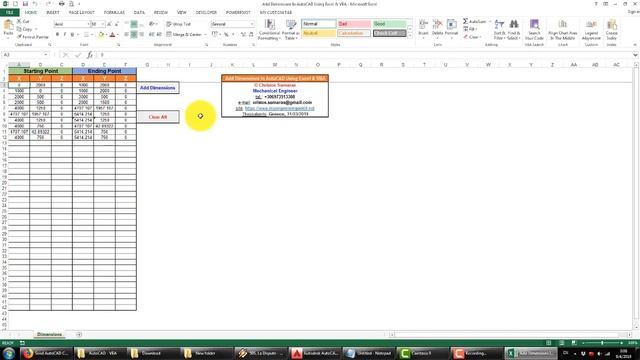Open the Clear dropdown in Editing group
This screenshot has width=640, height=360.
472,37
